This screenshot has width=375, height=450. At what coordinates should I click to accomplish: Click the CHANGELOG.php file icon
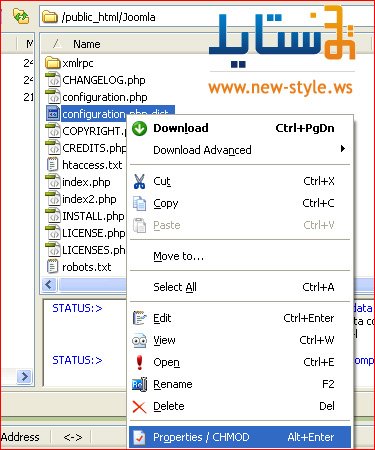pos(52,80)
